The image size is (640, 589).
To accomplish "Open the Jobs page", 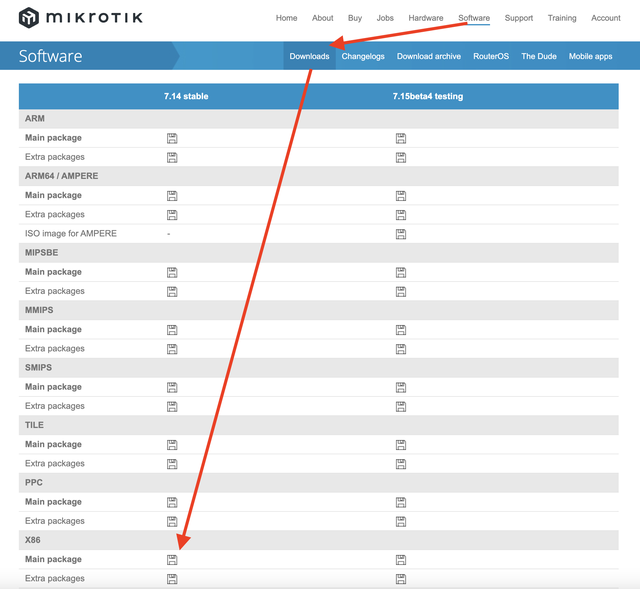I will tap(385, 18).
